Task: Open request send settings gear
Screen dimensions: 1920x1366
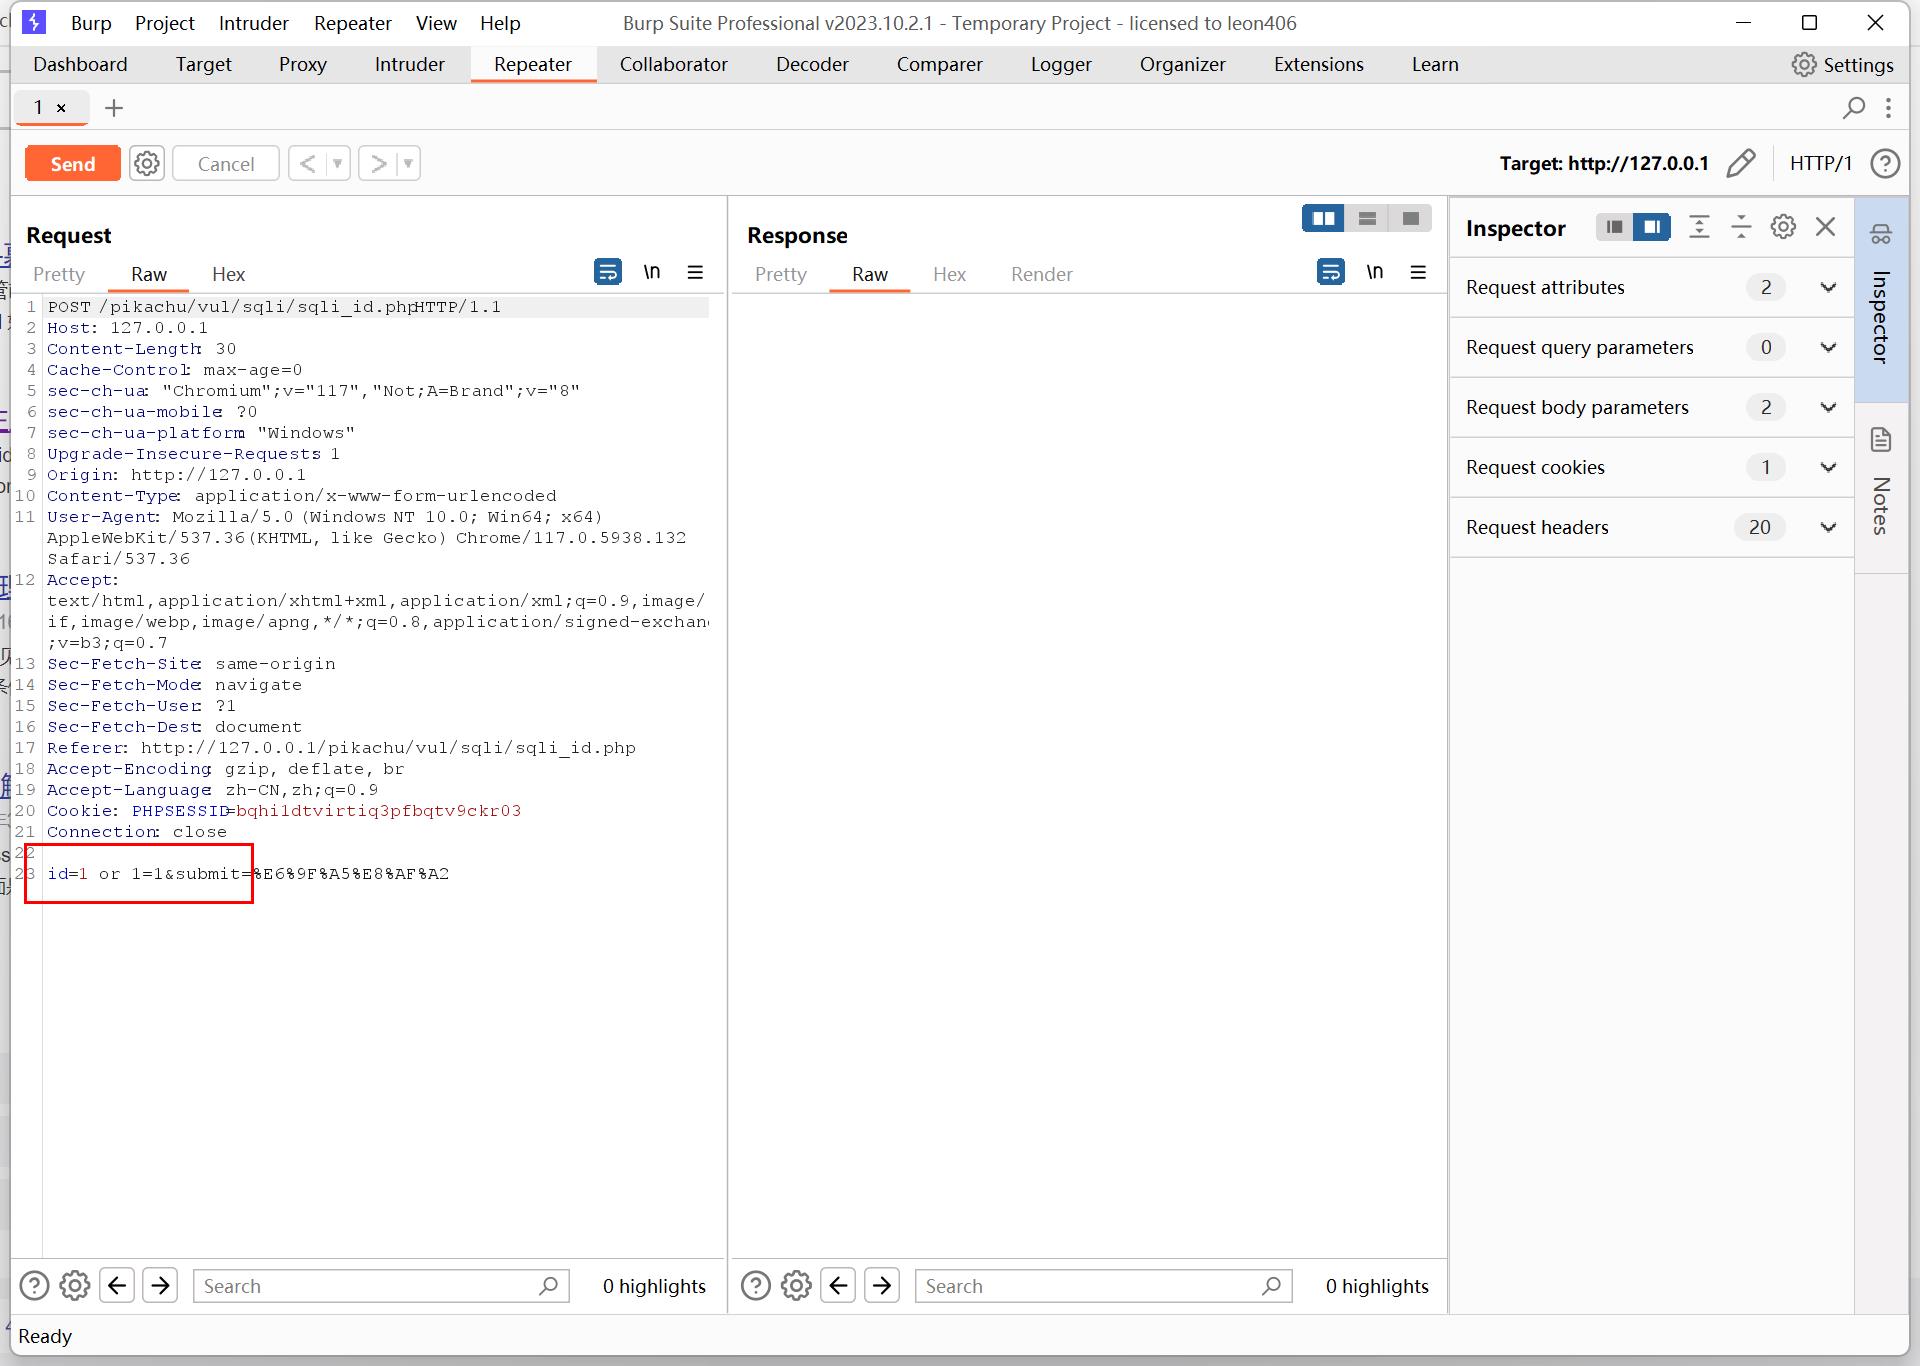Action: [147, 164]
